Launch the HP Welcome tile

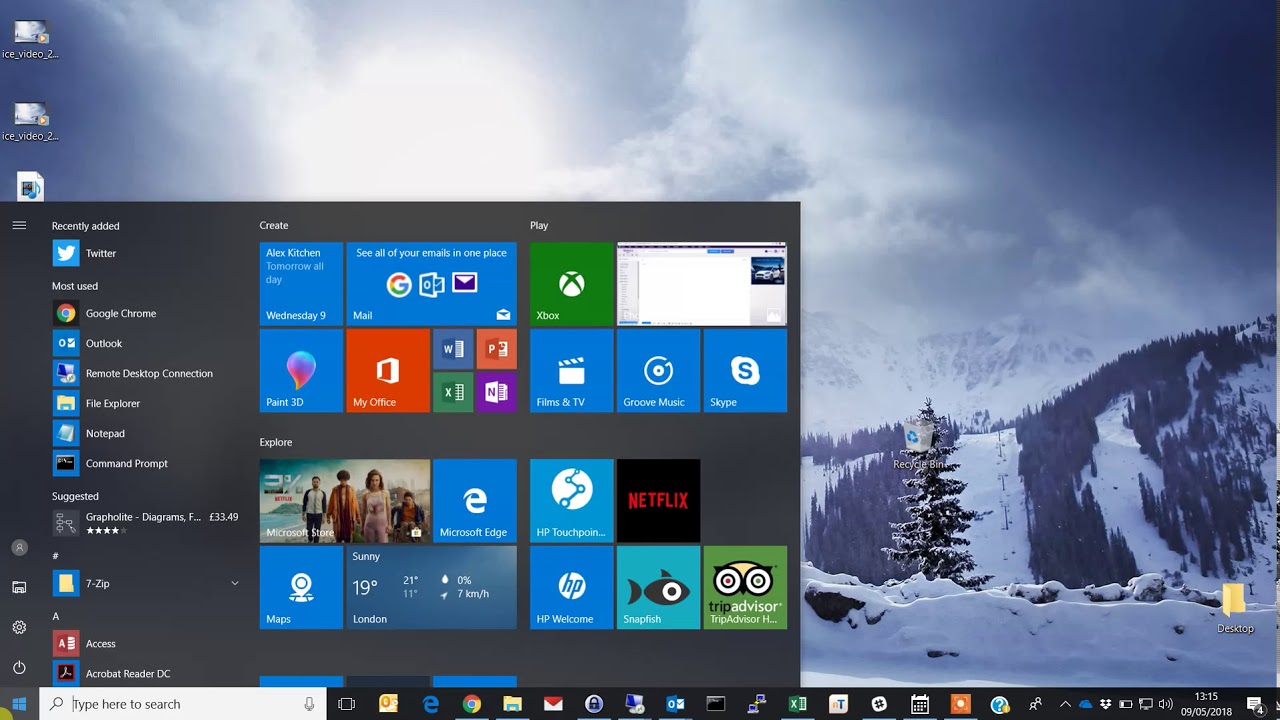572,588
